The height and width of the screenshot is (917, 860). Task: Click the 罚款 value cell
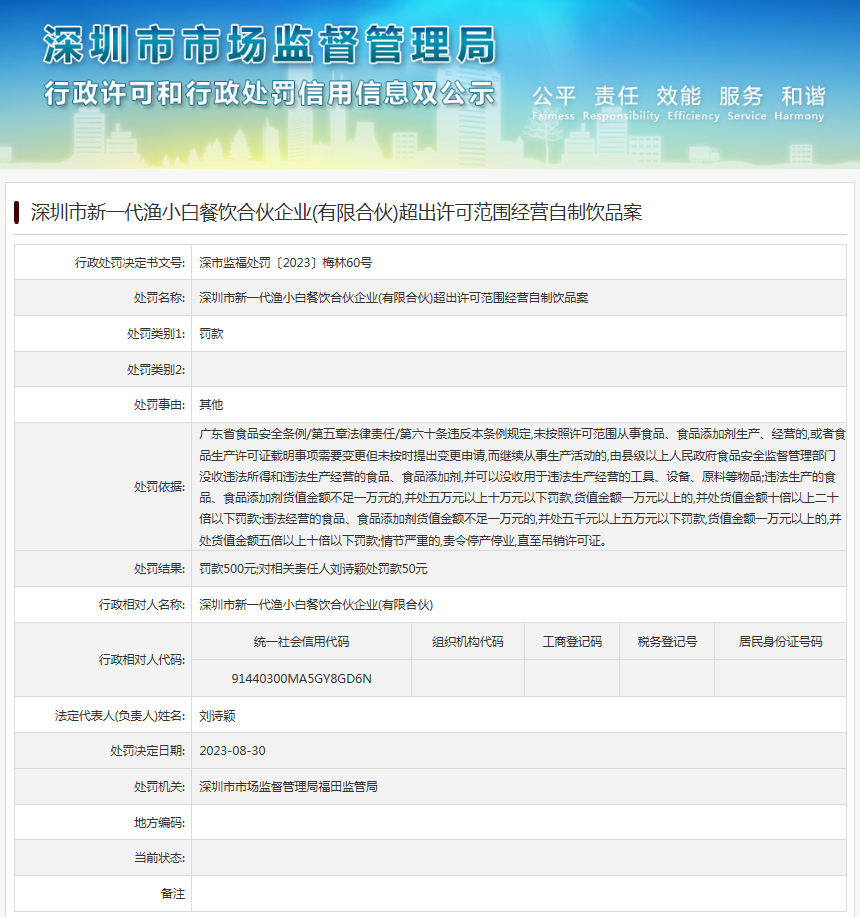point(211,334)
